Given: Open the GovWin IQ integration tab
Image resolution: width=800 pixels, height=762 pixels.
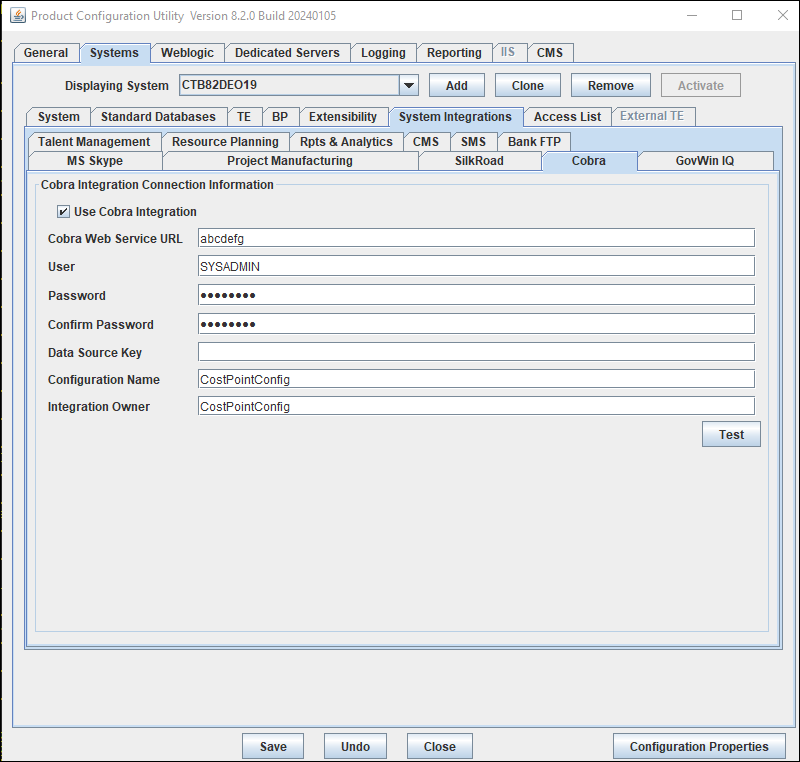Looking at the screenshot, I should pos(704,161).
